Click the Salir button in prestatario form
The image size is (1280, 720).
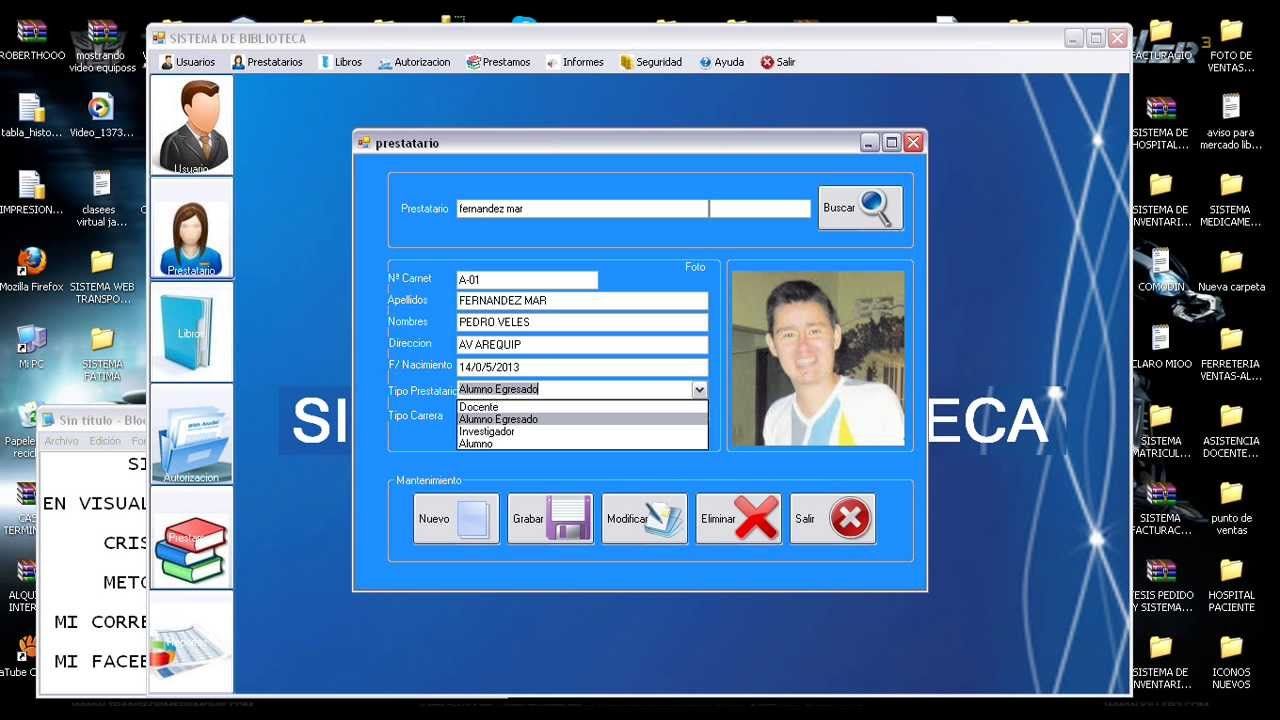pos(833,519)
